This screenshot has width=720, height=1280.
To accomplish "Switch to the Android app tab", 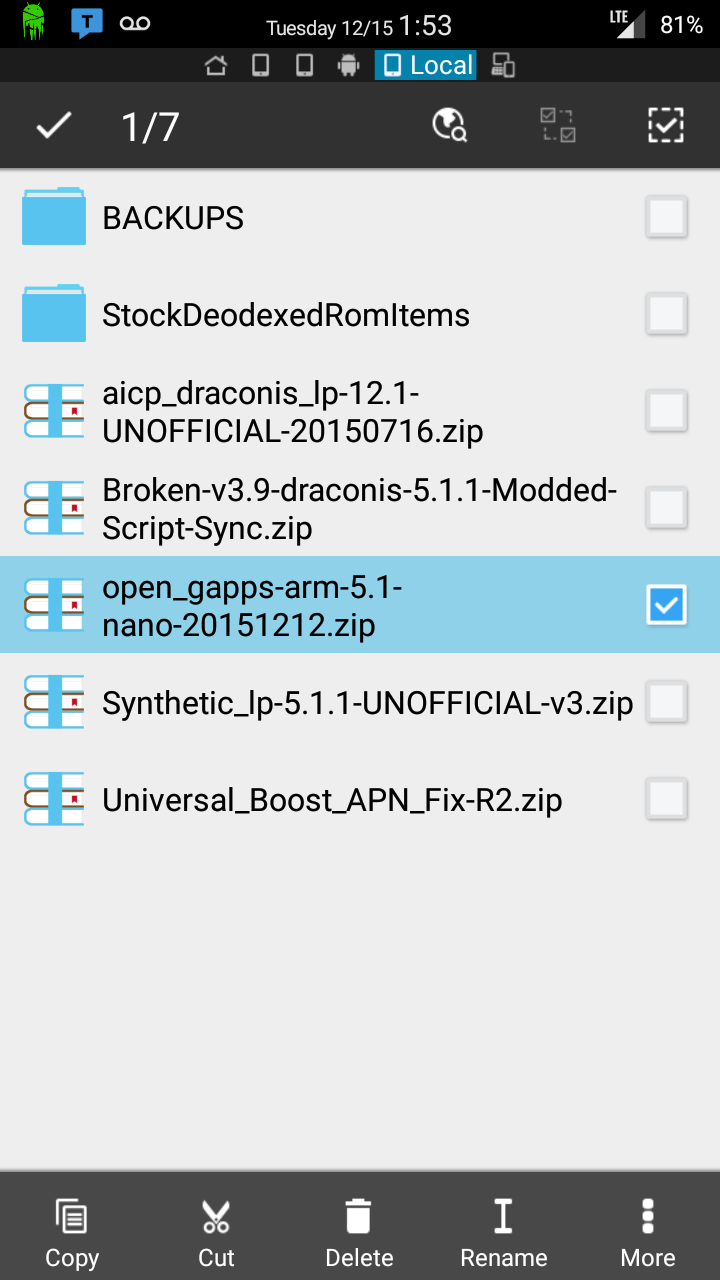I will tap(348, 66).
